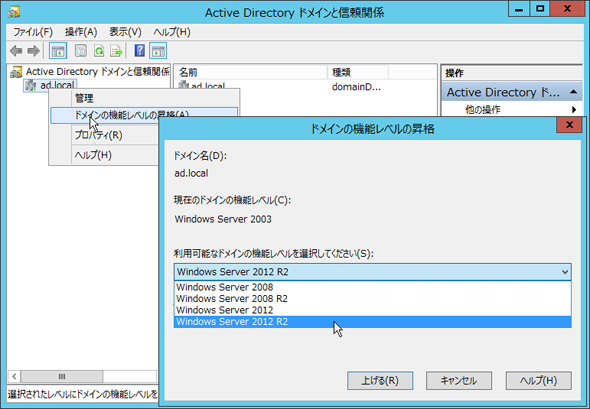Select Windows Server 2012 from the list
The image size is (590, 409).
pyautogui.click(x=373, y=310)
